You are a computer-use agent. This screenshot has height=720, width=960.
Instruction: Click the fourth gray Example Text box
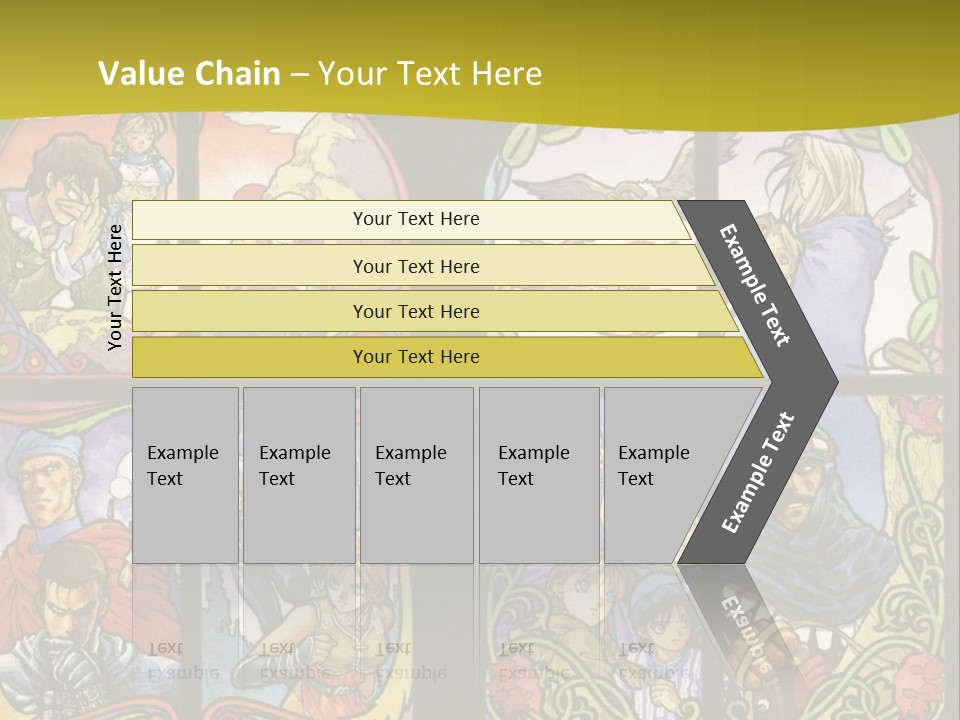click(x=538, y=475)
